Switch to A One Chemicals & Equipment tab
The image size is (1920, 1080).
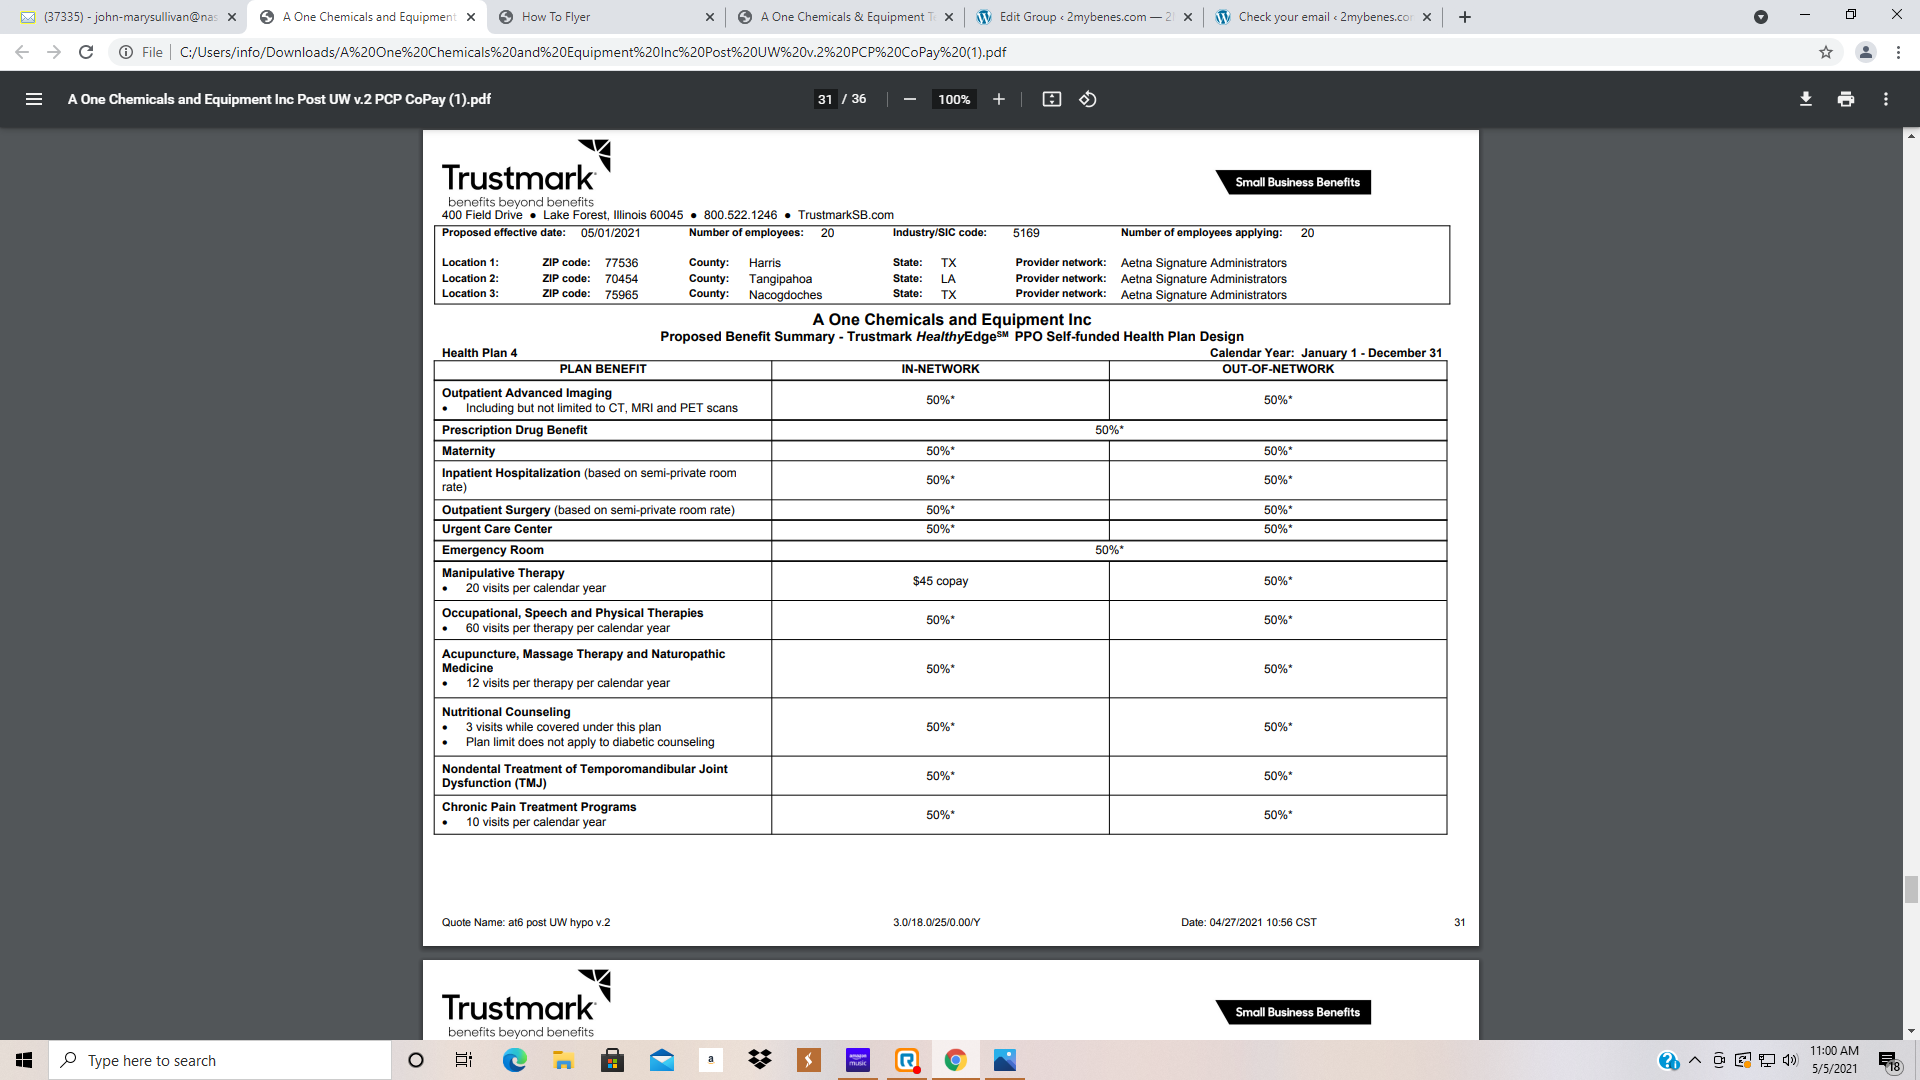[845, 17]
